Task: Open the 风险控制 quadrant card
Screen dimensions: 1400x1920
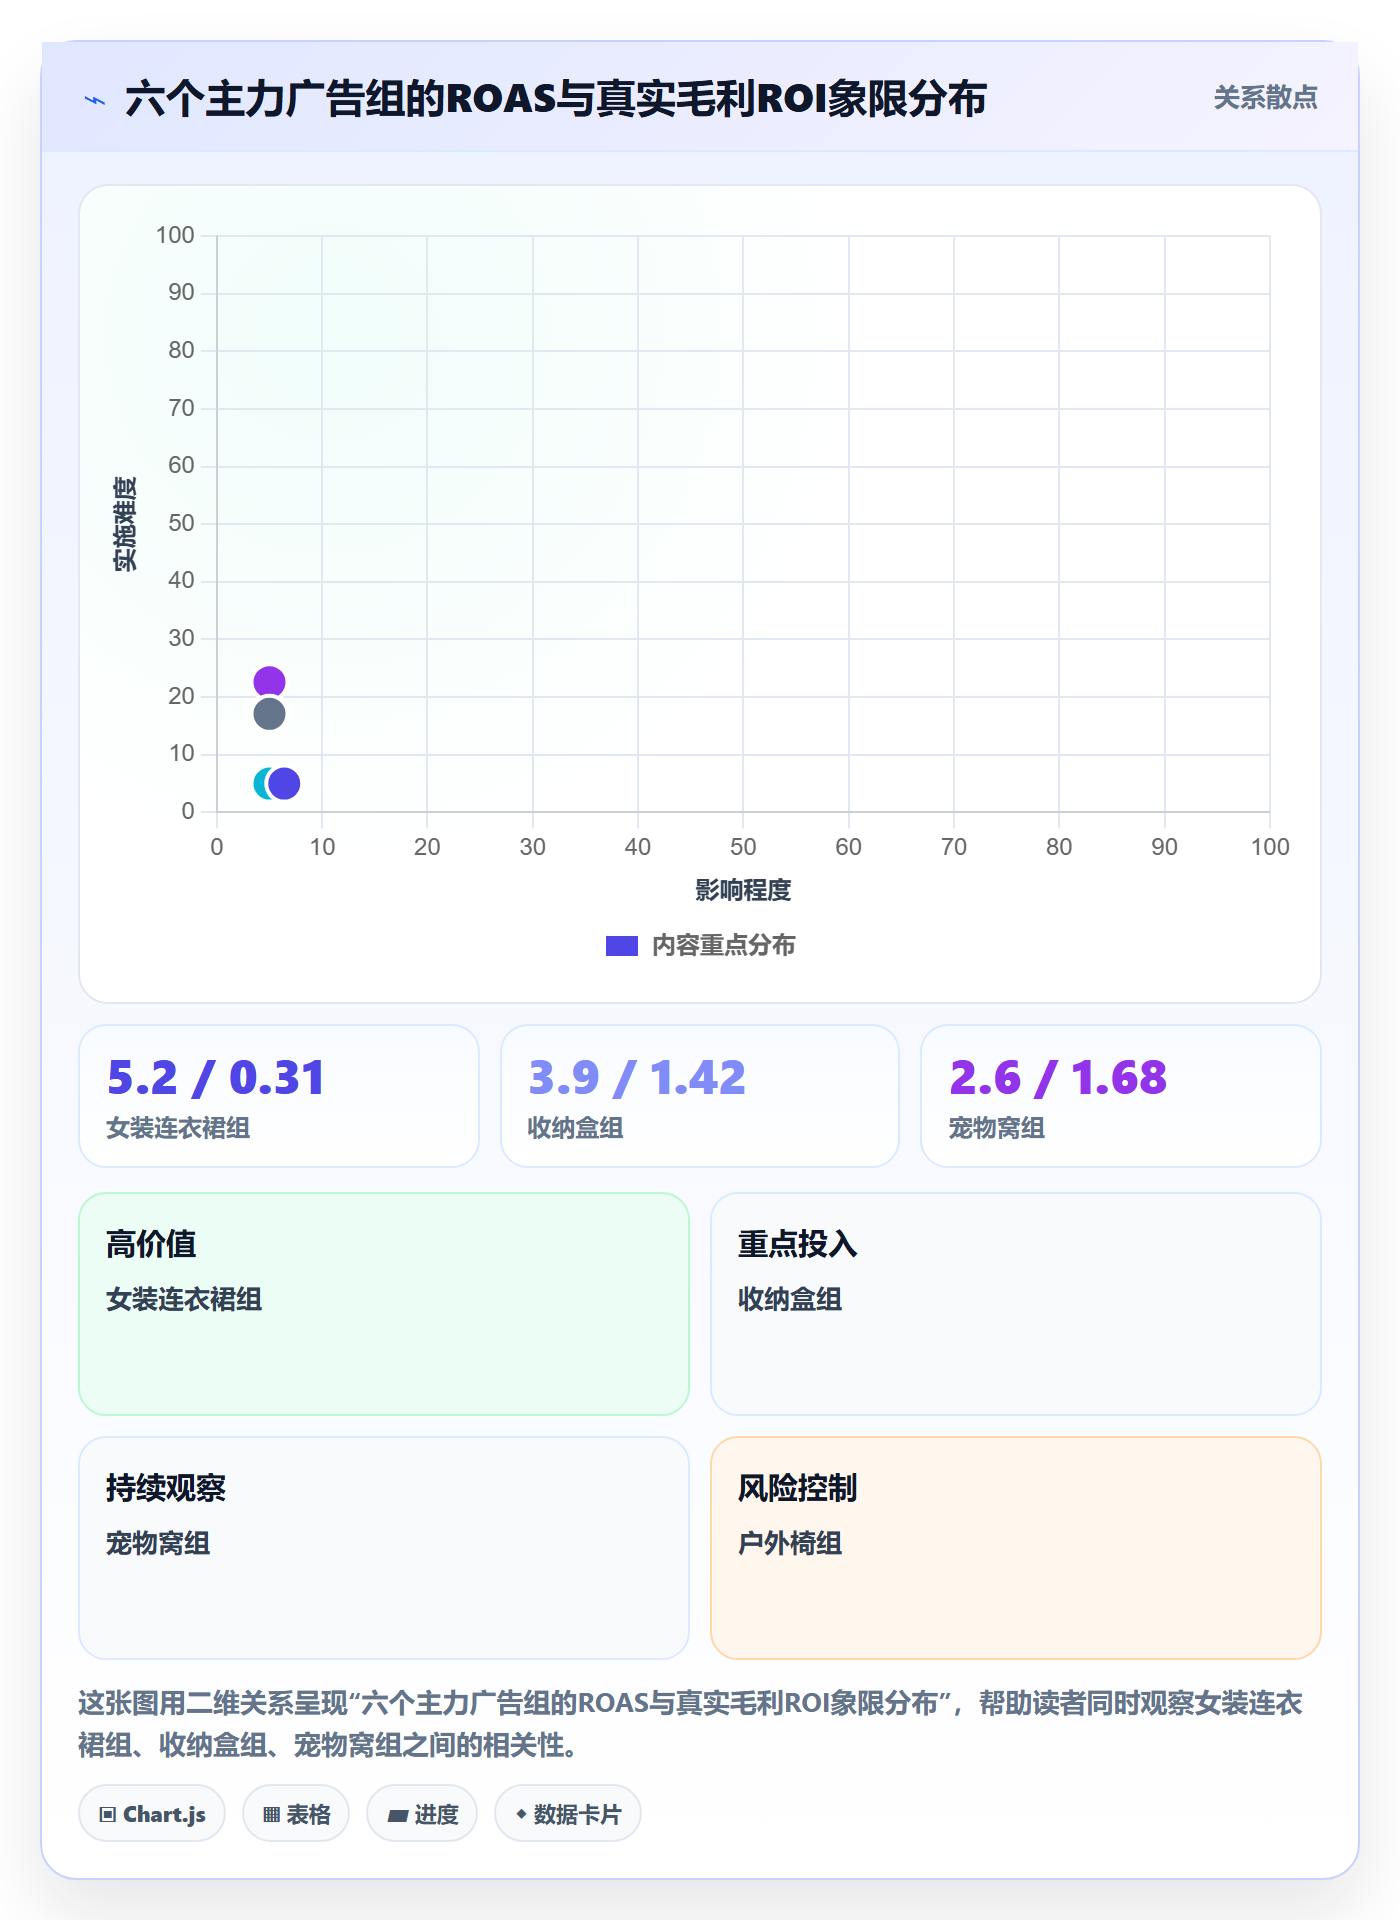Action: point(1016,1548)
